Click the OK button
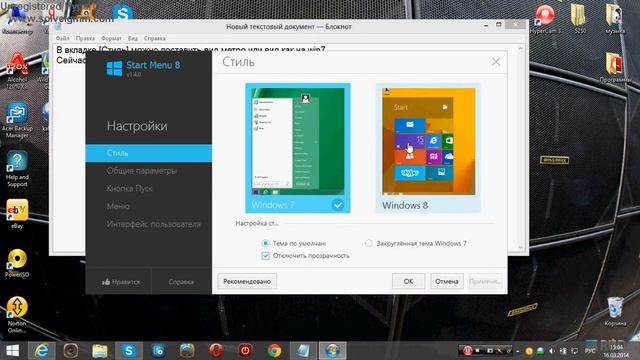This screenshot has height=360, width=640. point(408,281)
